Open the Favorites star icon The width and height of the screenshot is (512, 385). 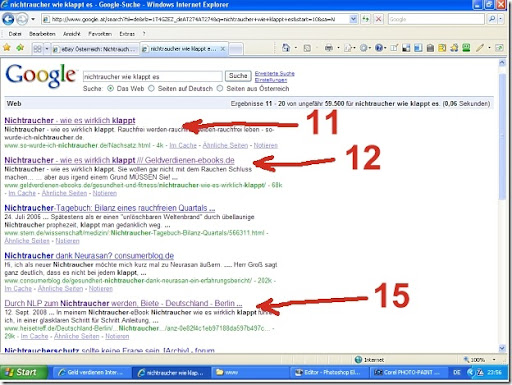click(x=6, y=48)
